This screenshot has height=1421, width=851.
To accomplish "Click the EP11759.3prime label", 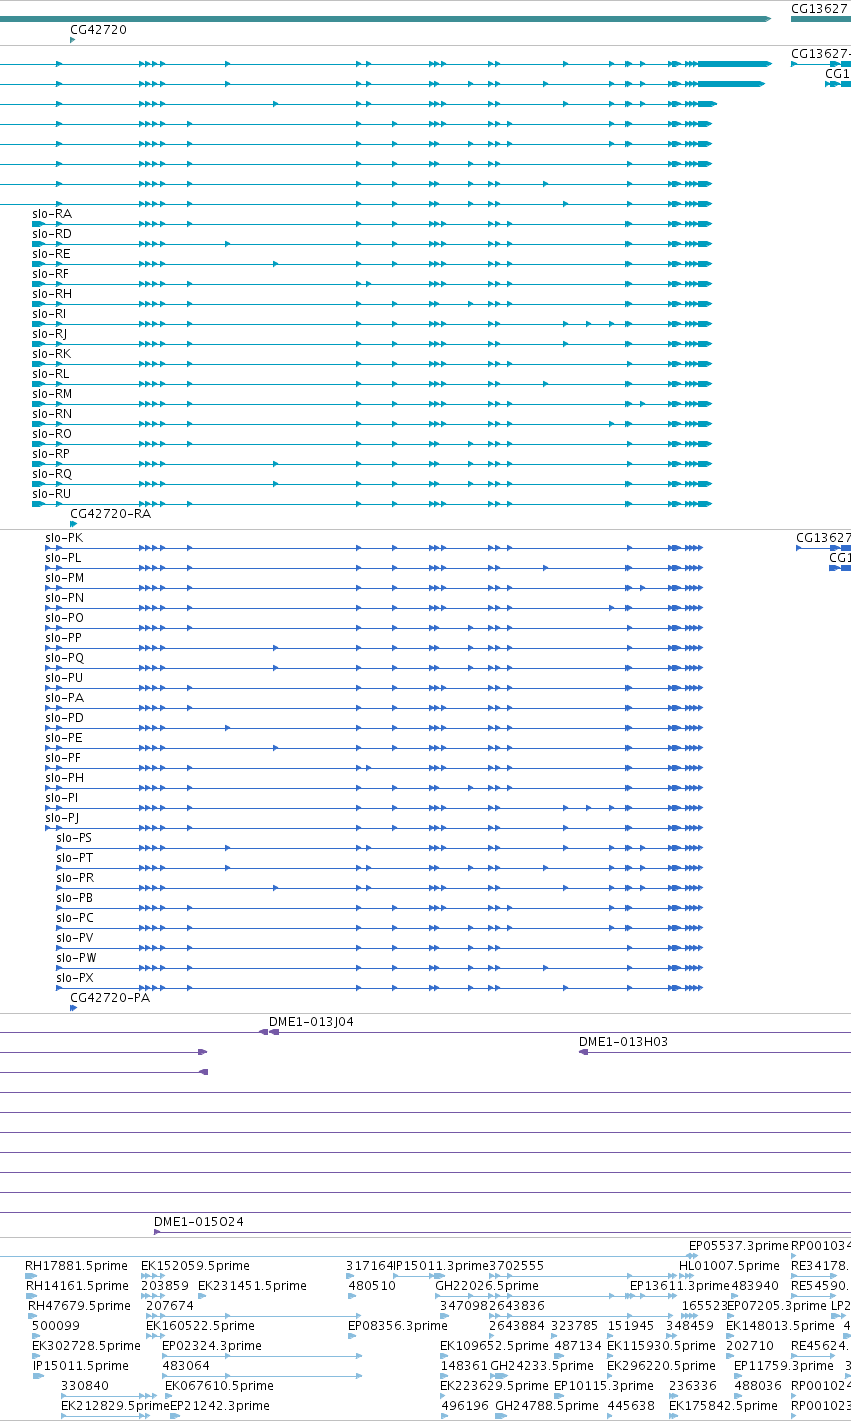I will [x=783, y=1366].
